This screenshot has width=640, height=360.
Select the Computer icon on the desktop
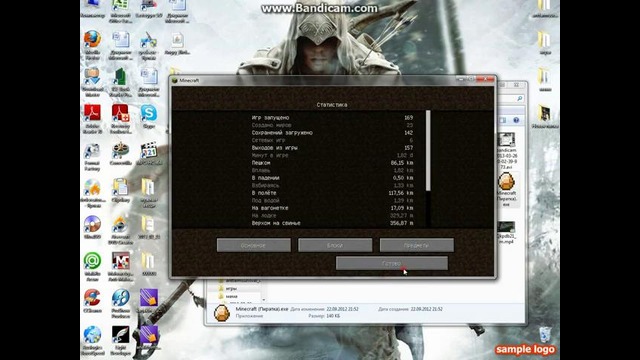(93, 8)
